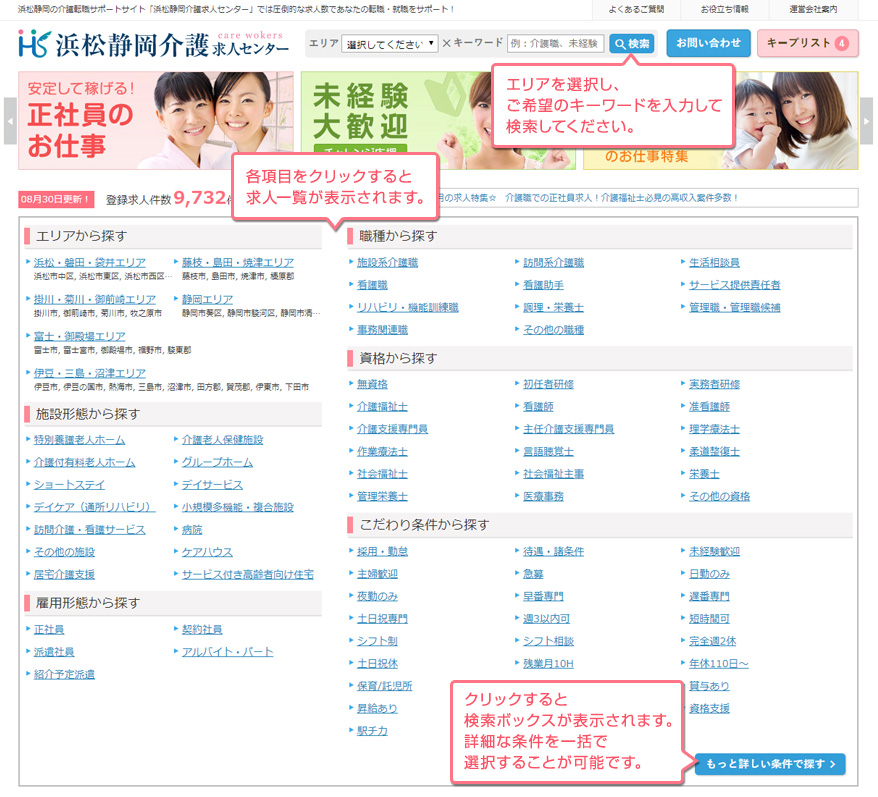Open the 正社員のお仕事 banner
Image resolution: width=878 pixels, height=797 pixels.
156,120
